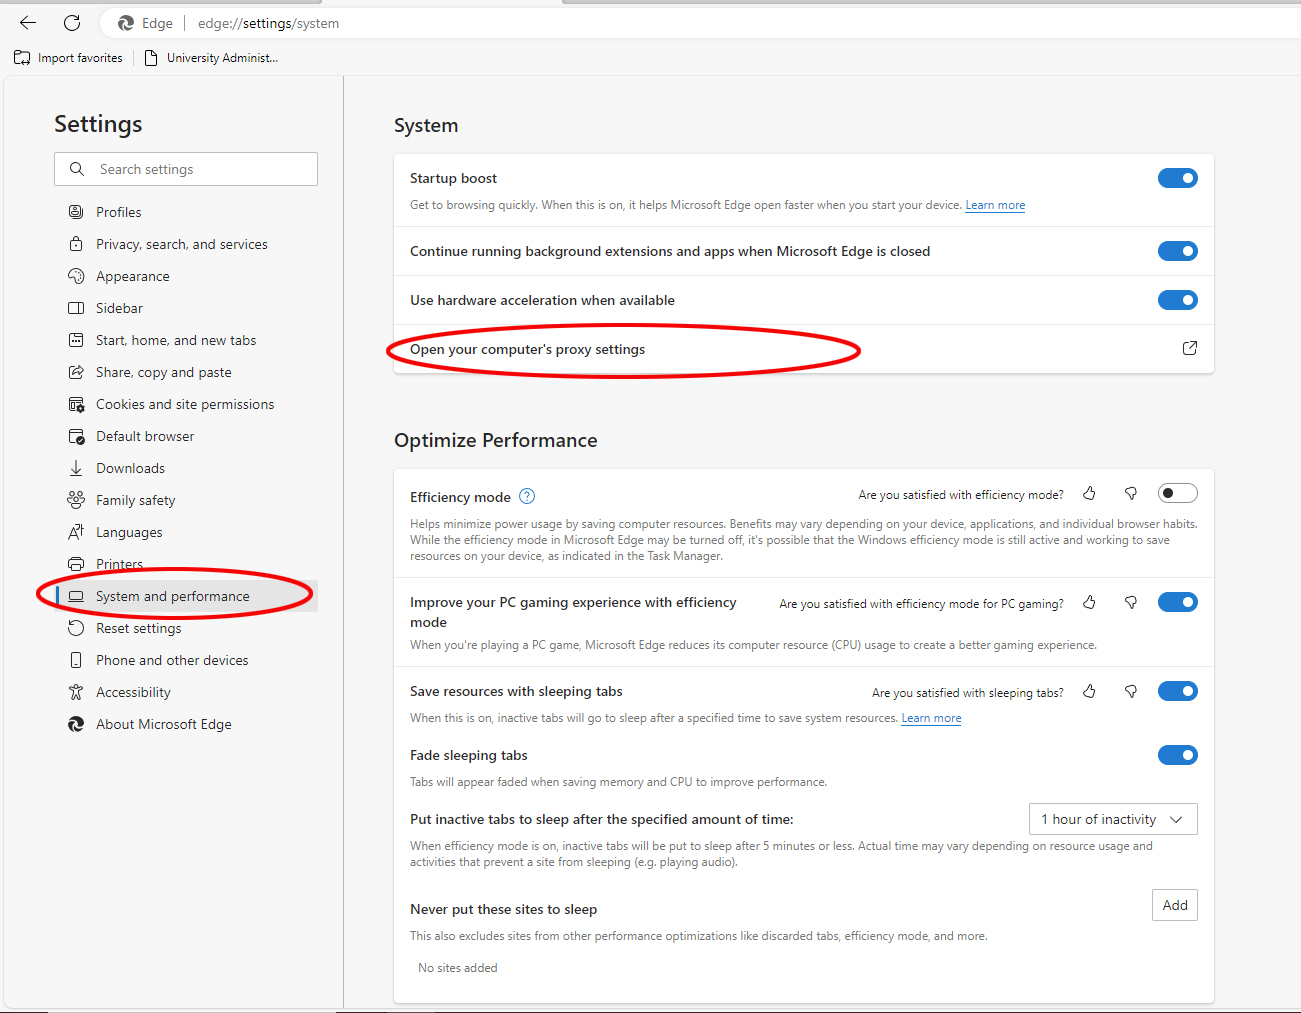The width and height of the screenshot is (1301, 1013).
Task: Click the external link icon for proxy settings
Action: pos(1189,348)
